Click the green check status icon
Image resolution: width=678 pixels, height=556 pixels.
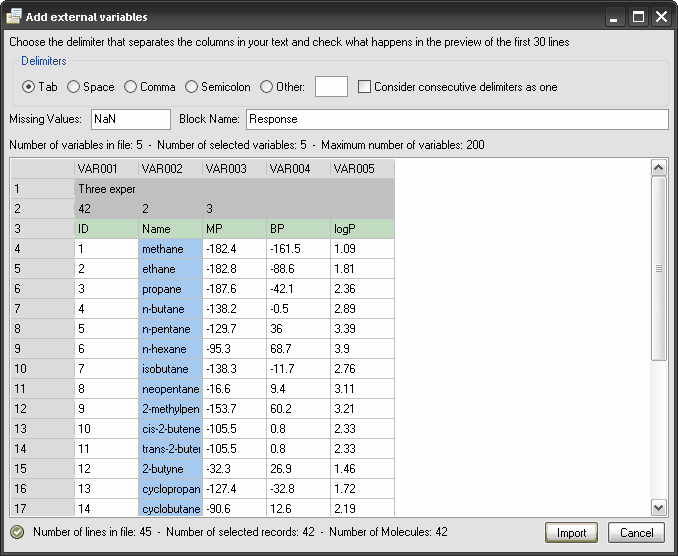(17, 532)
